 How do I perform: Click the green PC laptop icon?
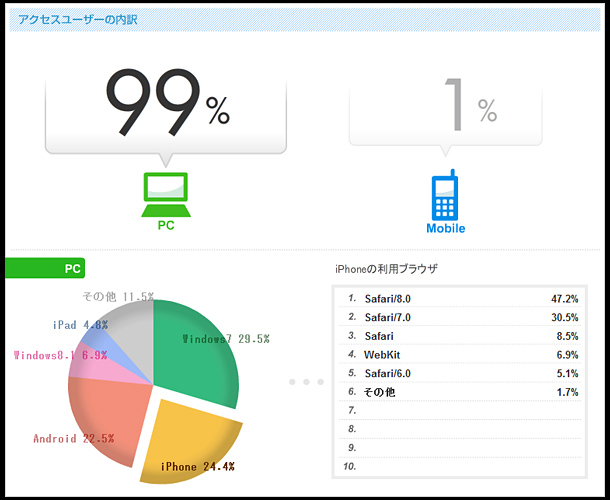coord(166,195)
